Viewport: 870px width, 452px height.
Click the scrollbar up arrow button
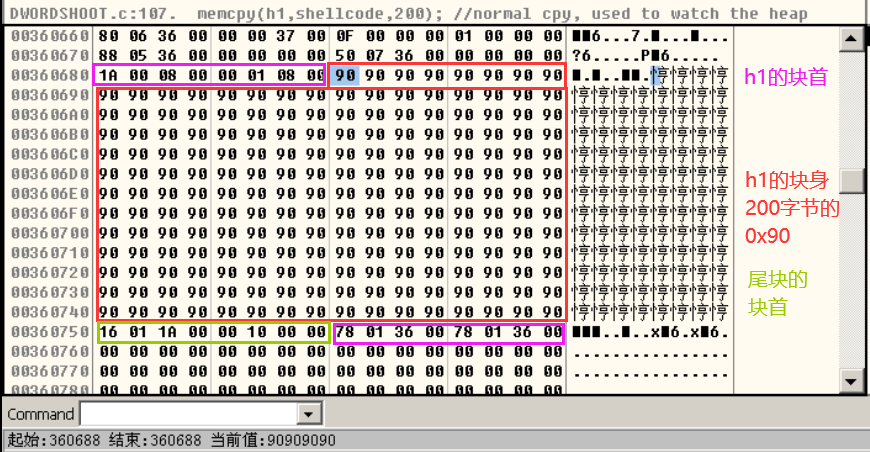[852, 39]
